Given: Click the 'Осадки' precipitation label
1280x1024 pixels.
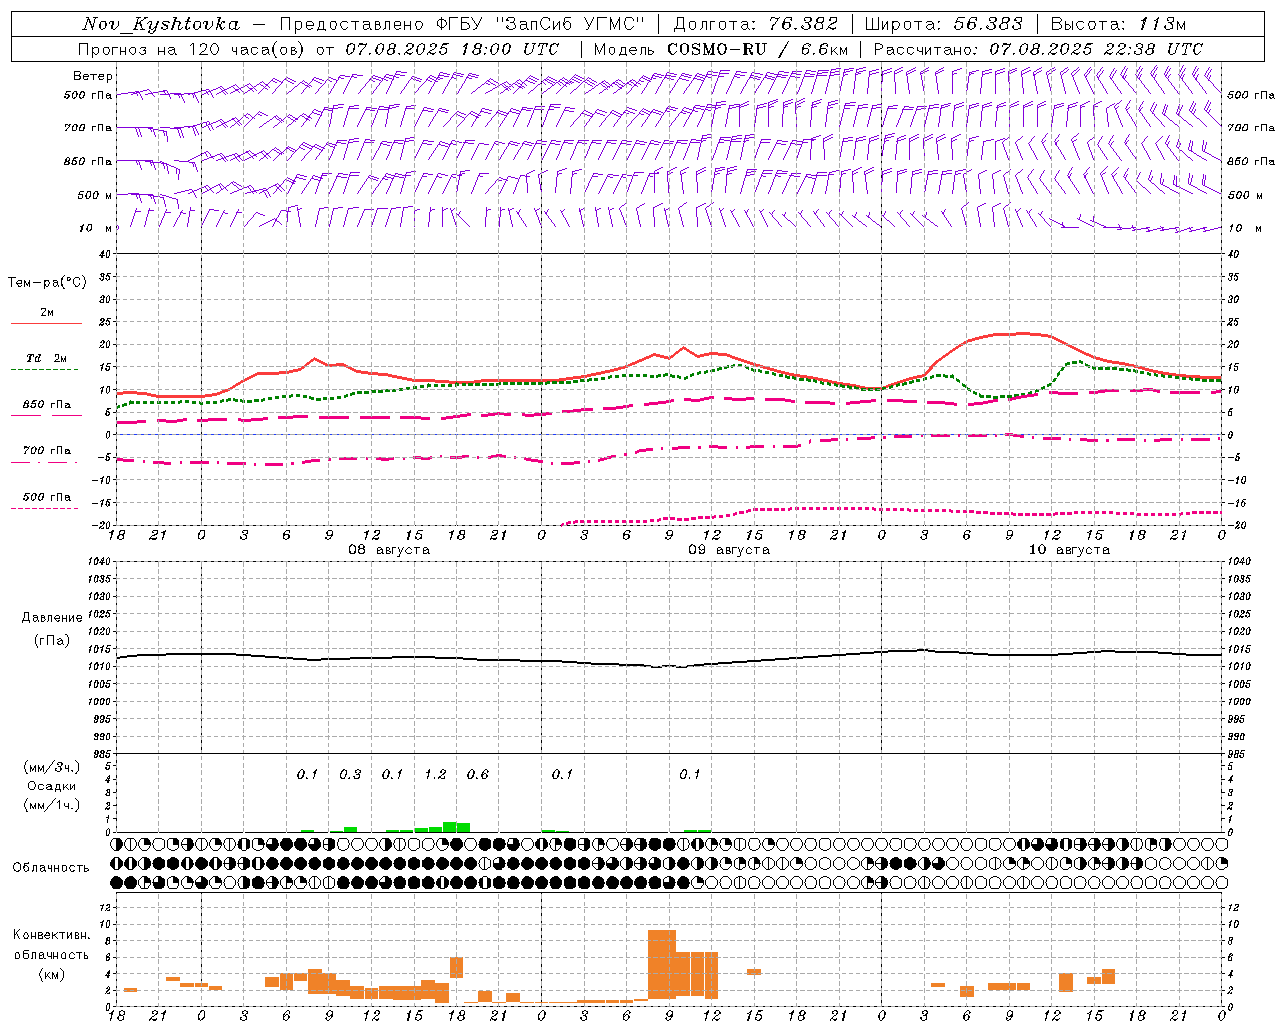Looking at the screenshot, I should 52,786.
